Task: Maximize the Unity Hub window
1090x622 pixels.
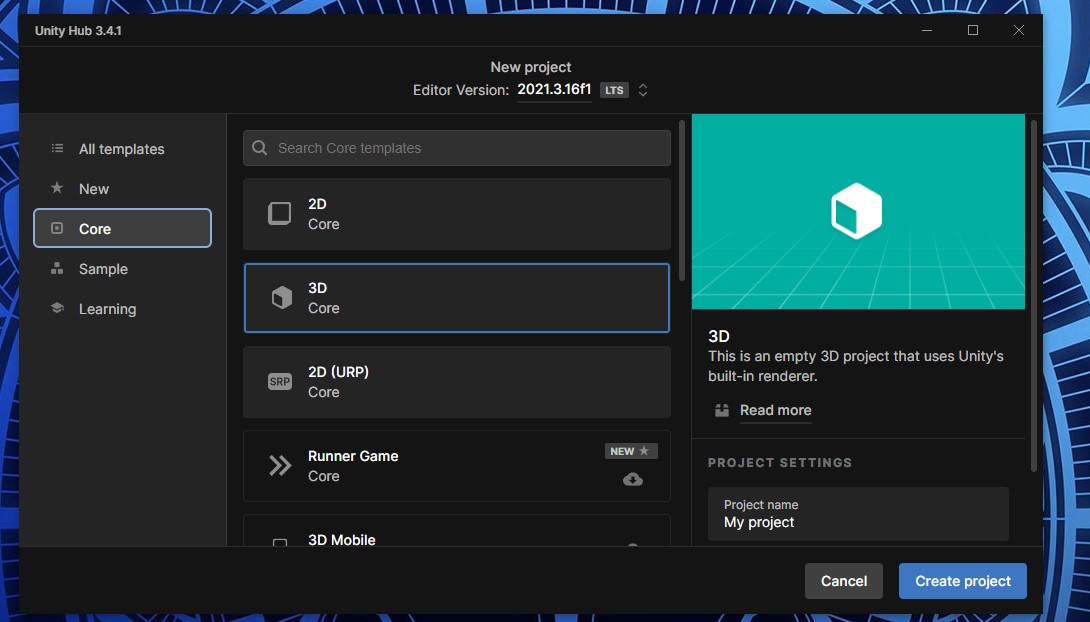Action: click(x=973, y=31)
